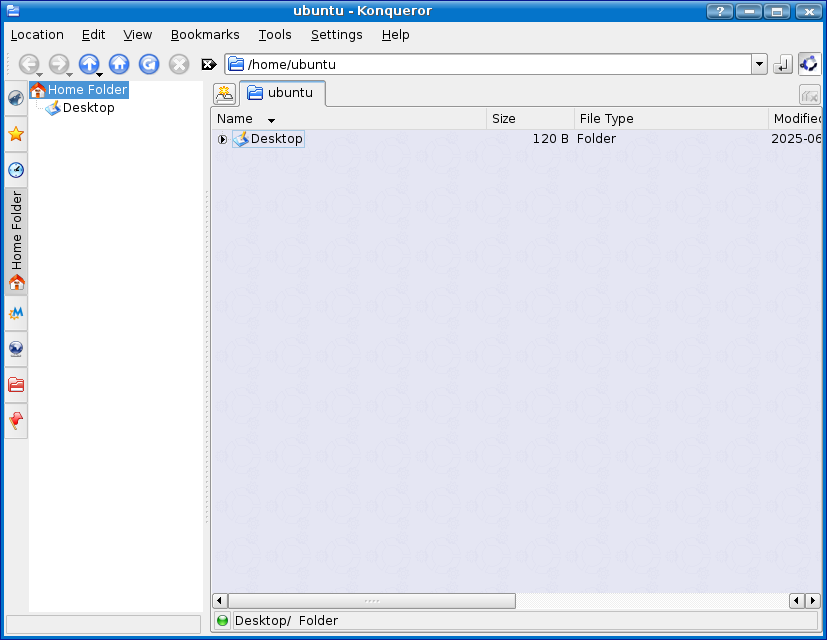Expand the Desktop folder row arrow
The image size is (827, 640).
tap(222, 139)
